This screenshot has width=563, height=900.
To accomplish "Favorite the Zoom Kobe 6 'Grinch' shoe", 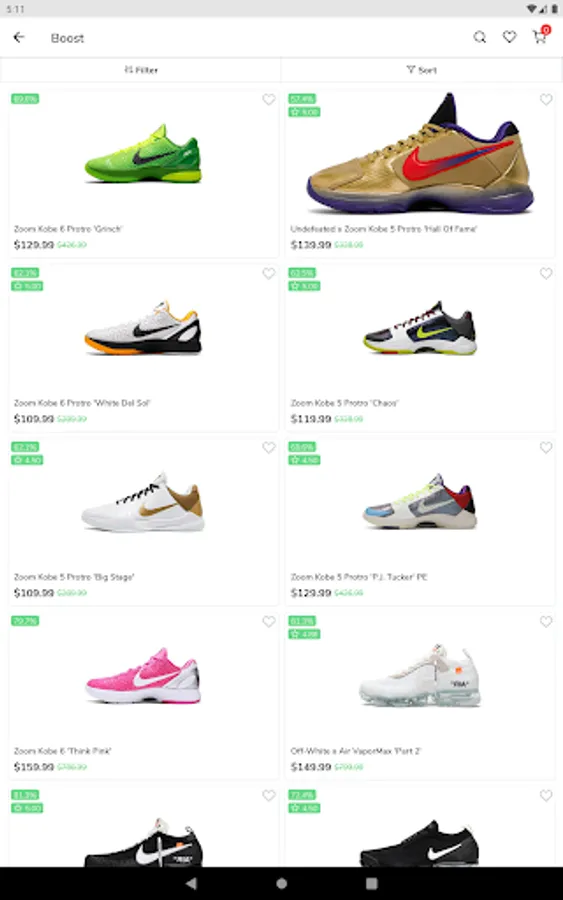I will point(269,99).
